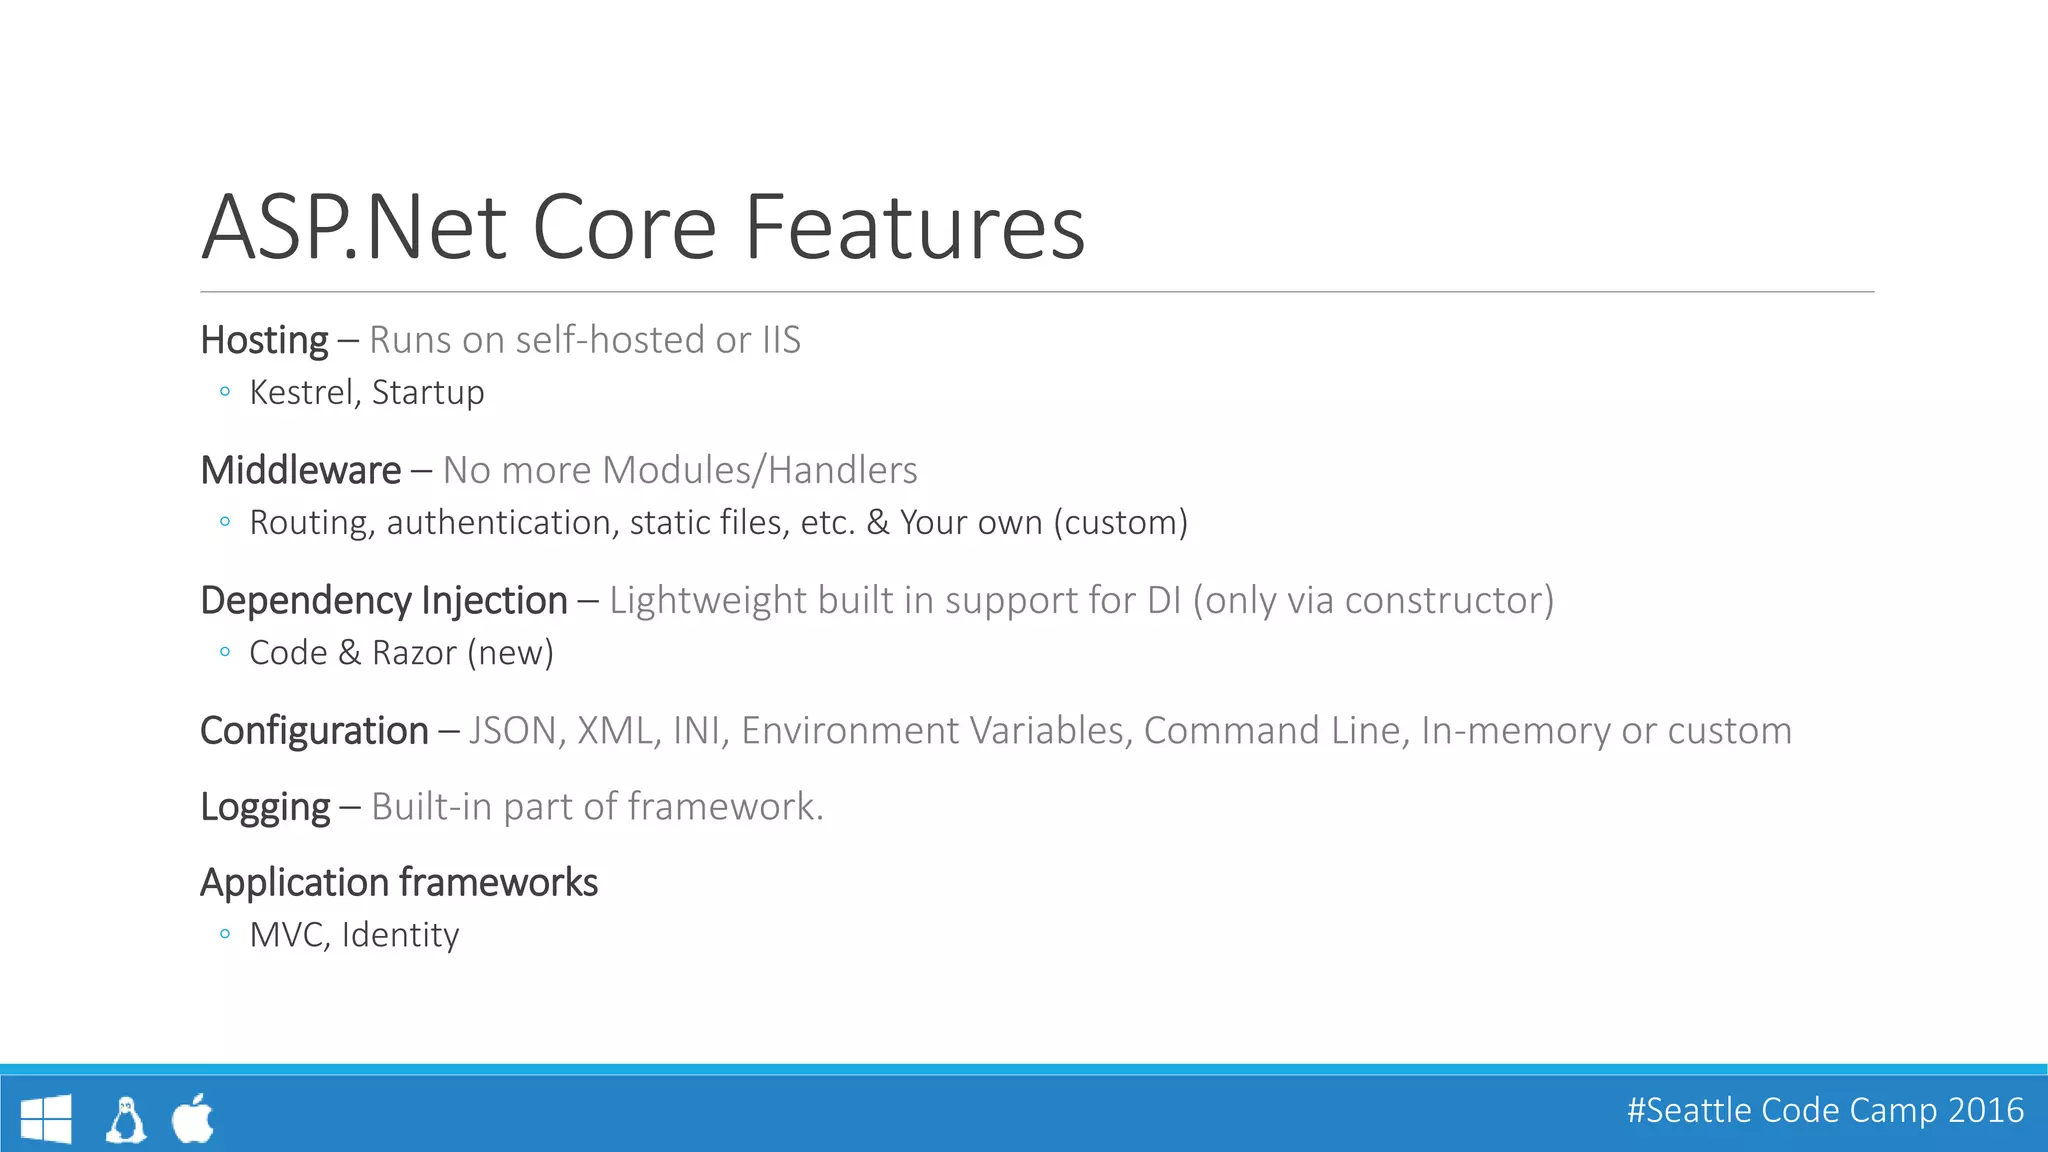The width and height of the screenshot is (2048, 1152).
Task: Click the Hosting heading
Action: tap(264, 340)
